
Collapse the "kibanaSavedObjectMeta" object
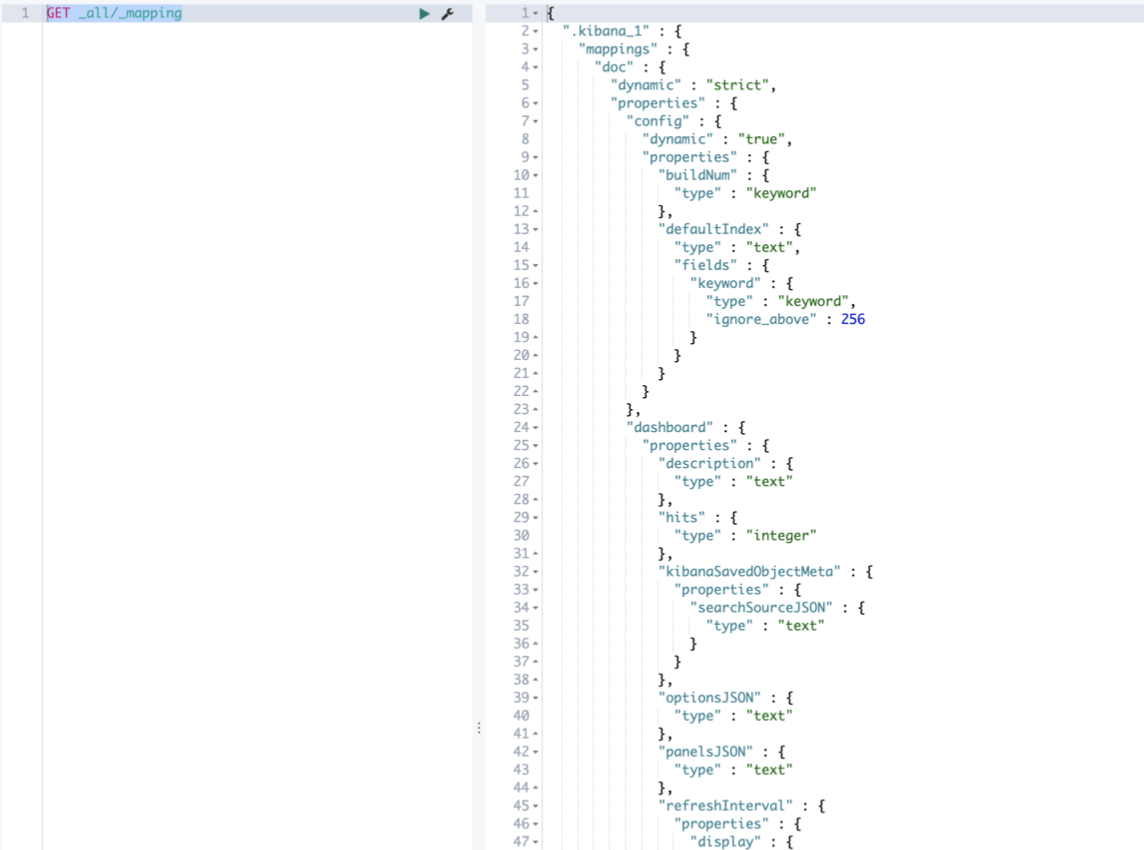click(534, 571)
